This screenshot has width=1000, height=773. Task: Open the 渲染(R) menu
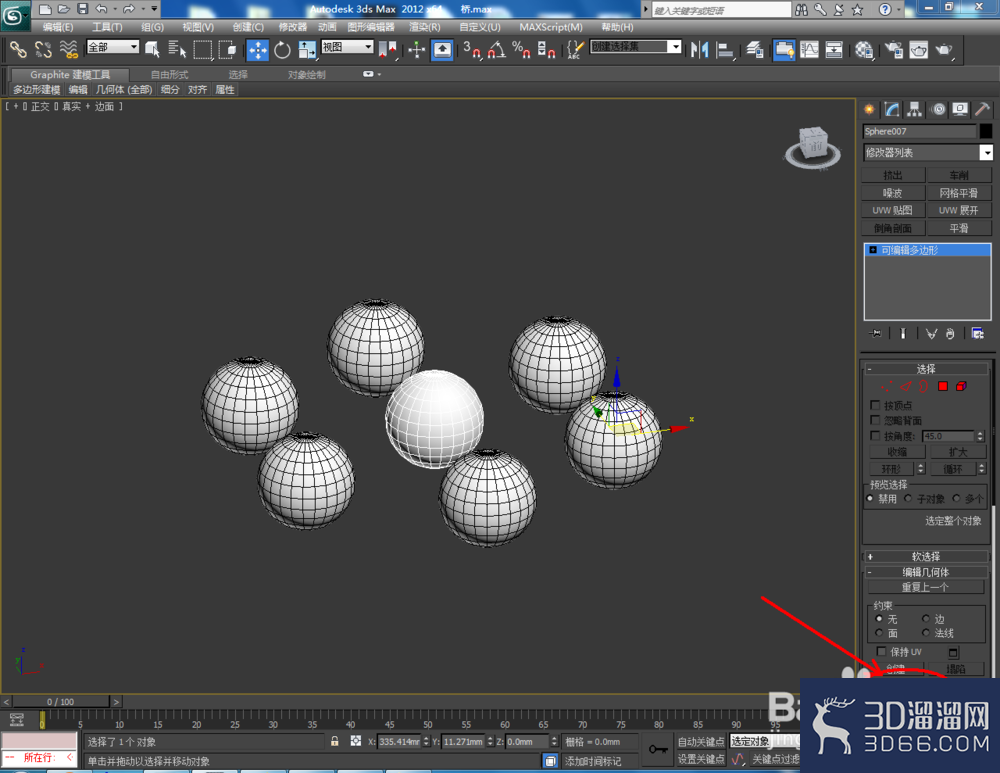(425, 27)
